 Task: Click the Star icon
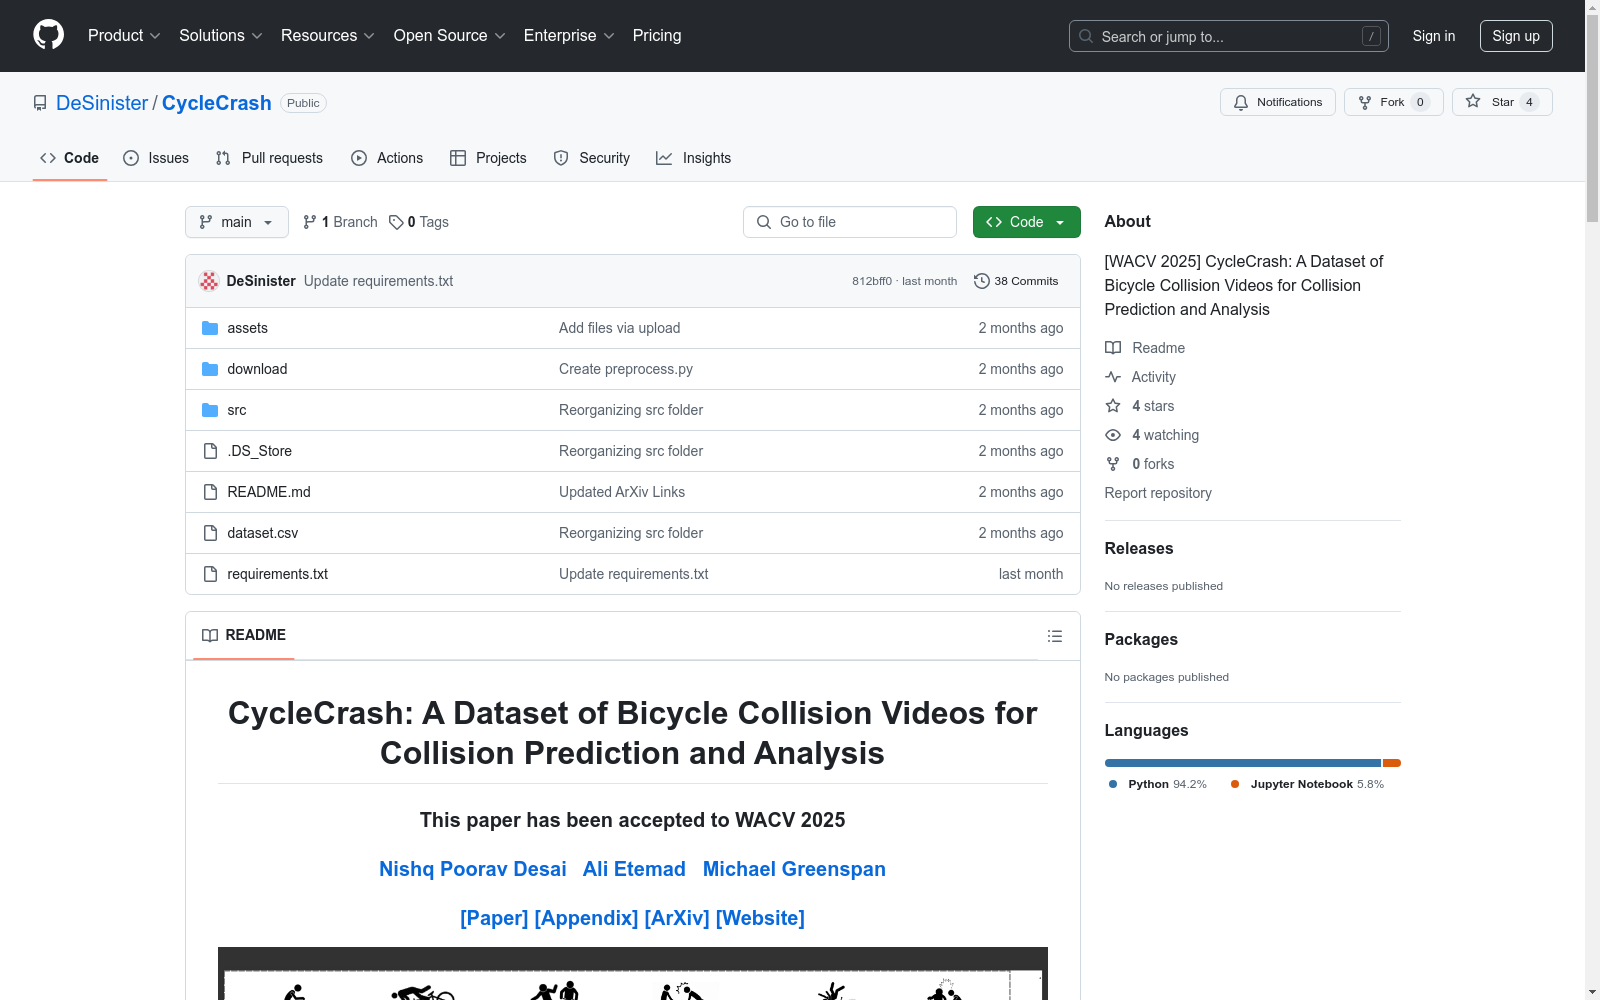coord(1473,101)
